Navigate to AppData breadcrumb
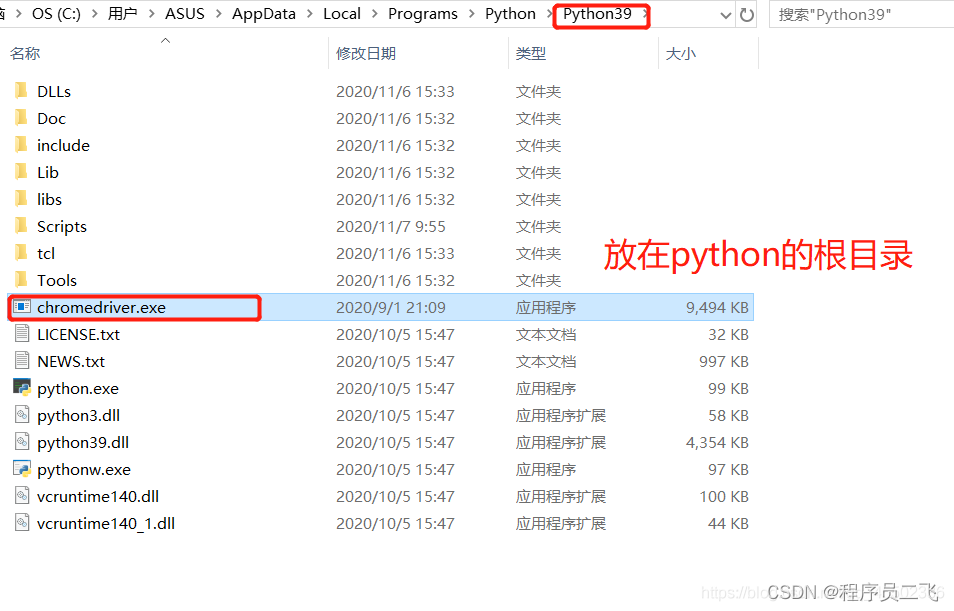Image resolution: width=954 pixels, height=611 pixels. [263, 14]
